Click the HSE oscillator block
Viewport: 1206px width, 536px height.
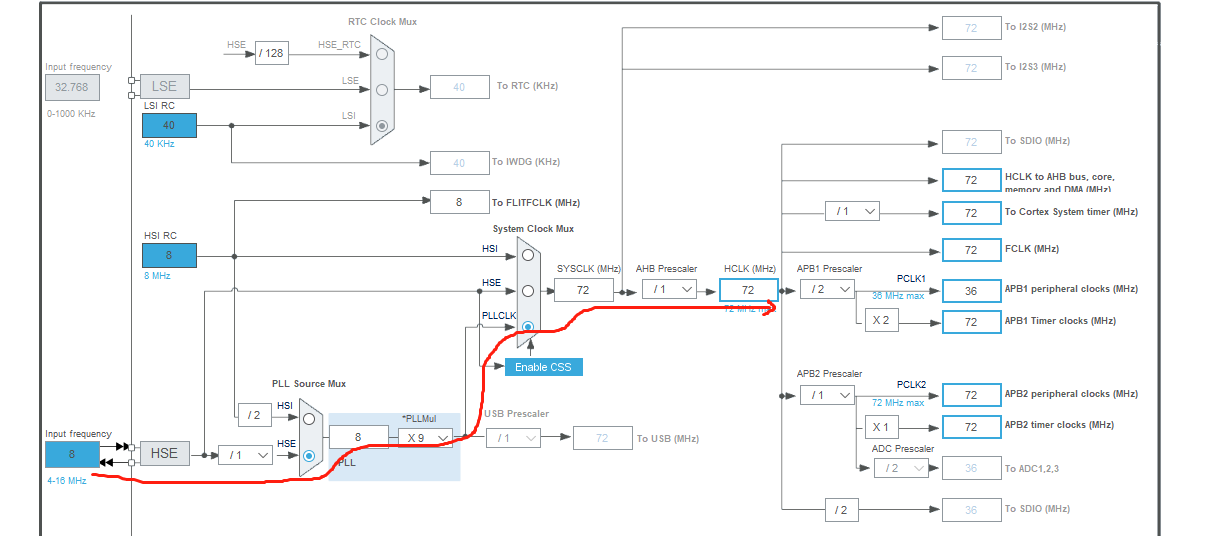pyautogui.click(x=164, y=453)
